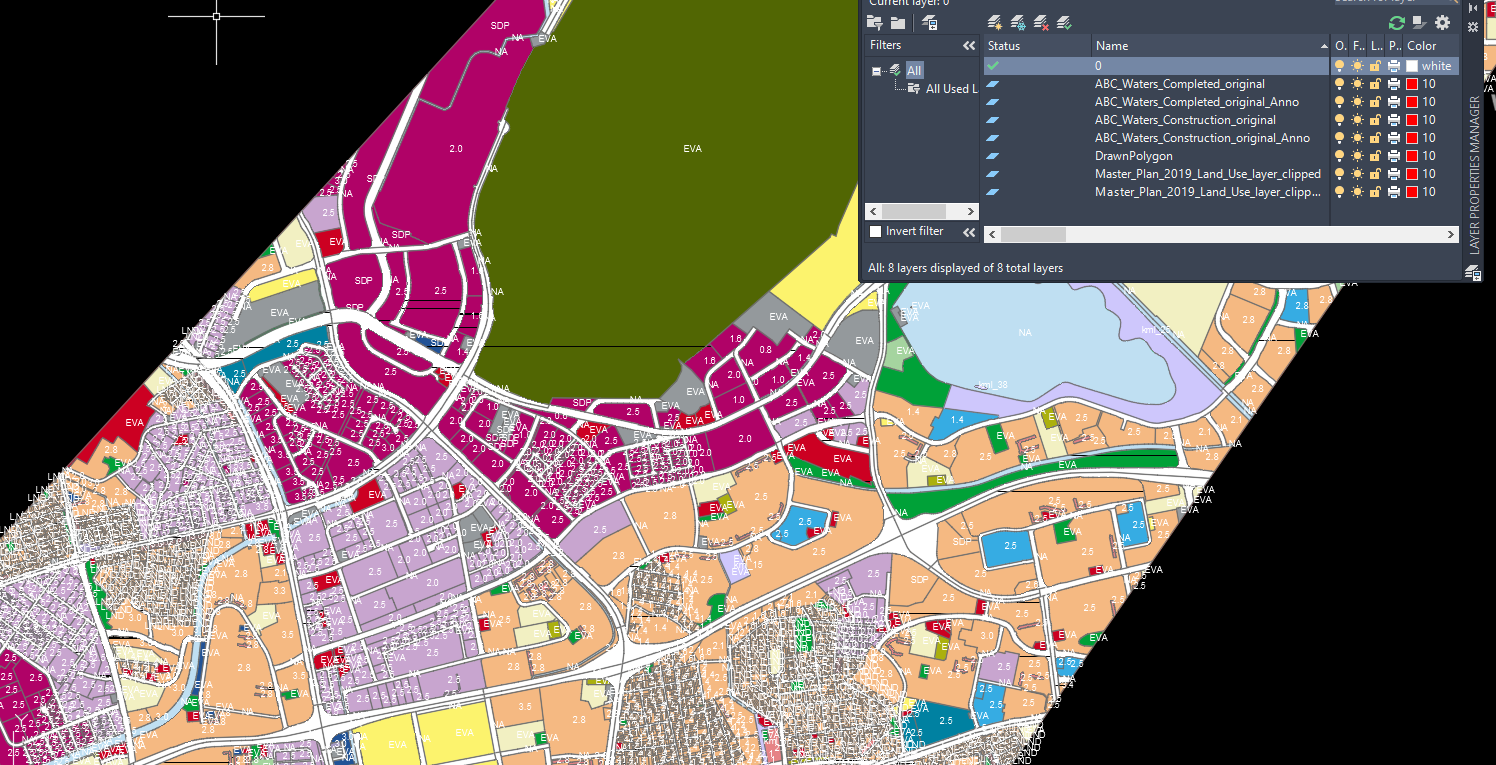Freeze the ABC_Waters_Completed_original layer
Viewport: 1496px width, 765px height.
tap(1358, 84)
